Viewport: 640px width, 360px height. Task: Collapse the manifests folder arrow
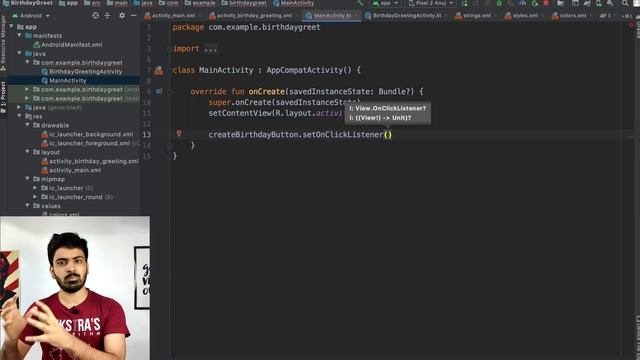(19, 36)
